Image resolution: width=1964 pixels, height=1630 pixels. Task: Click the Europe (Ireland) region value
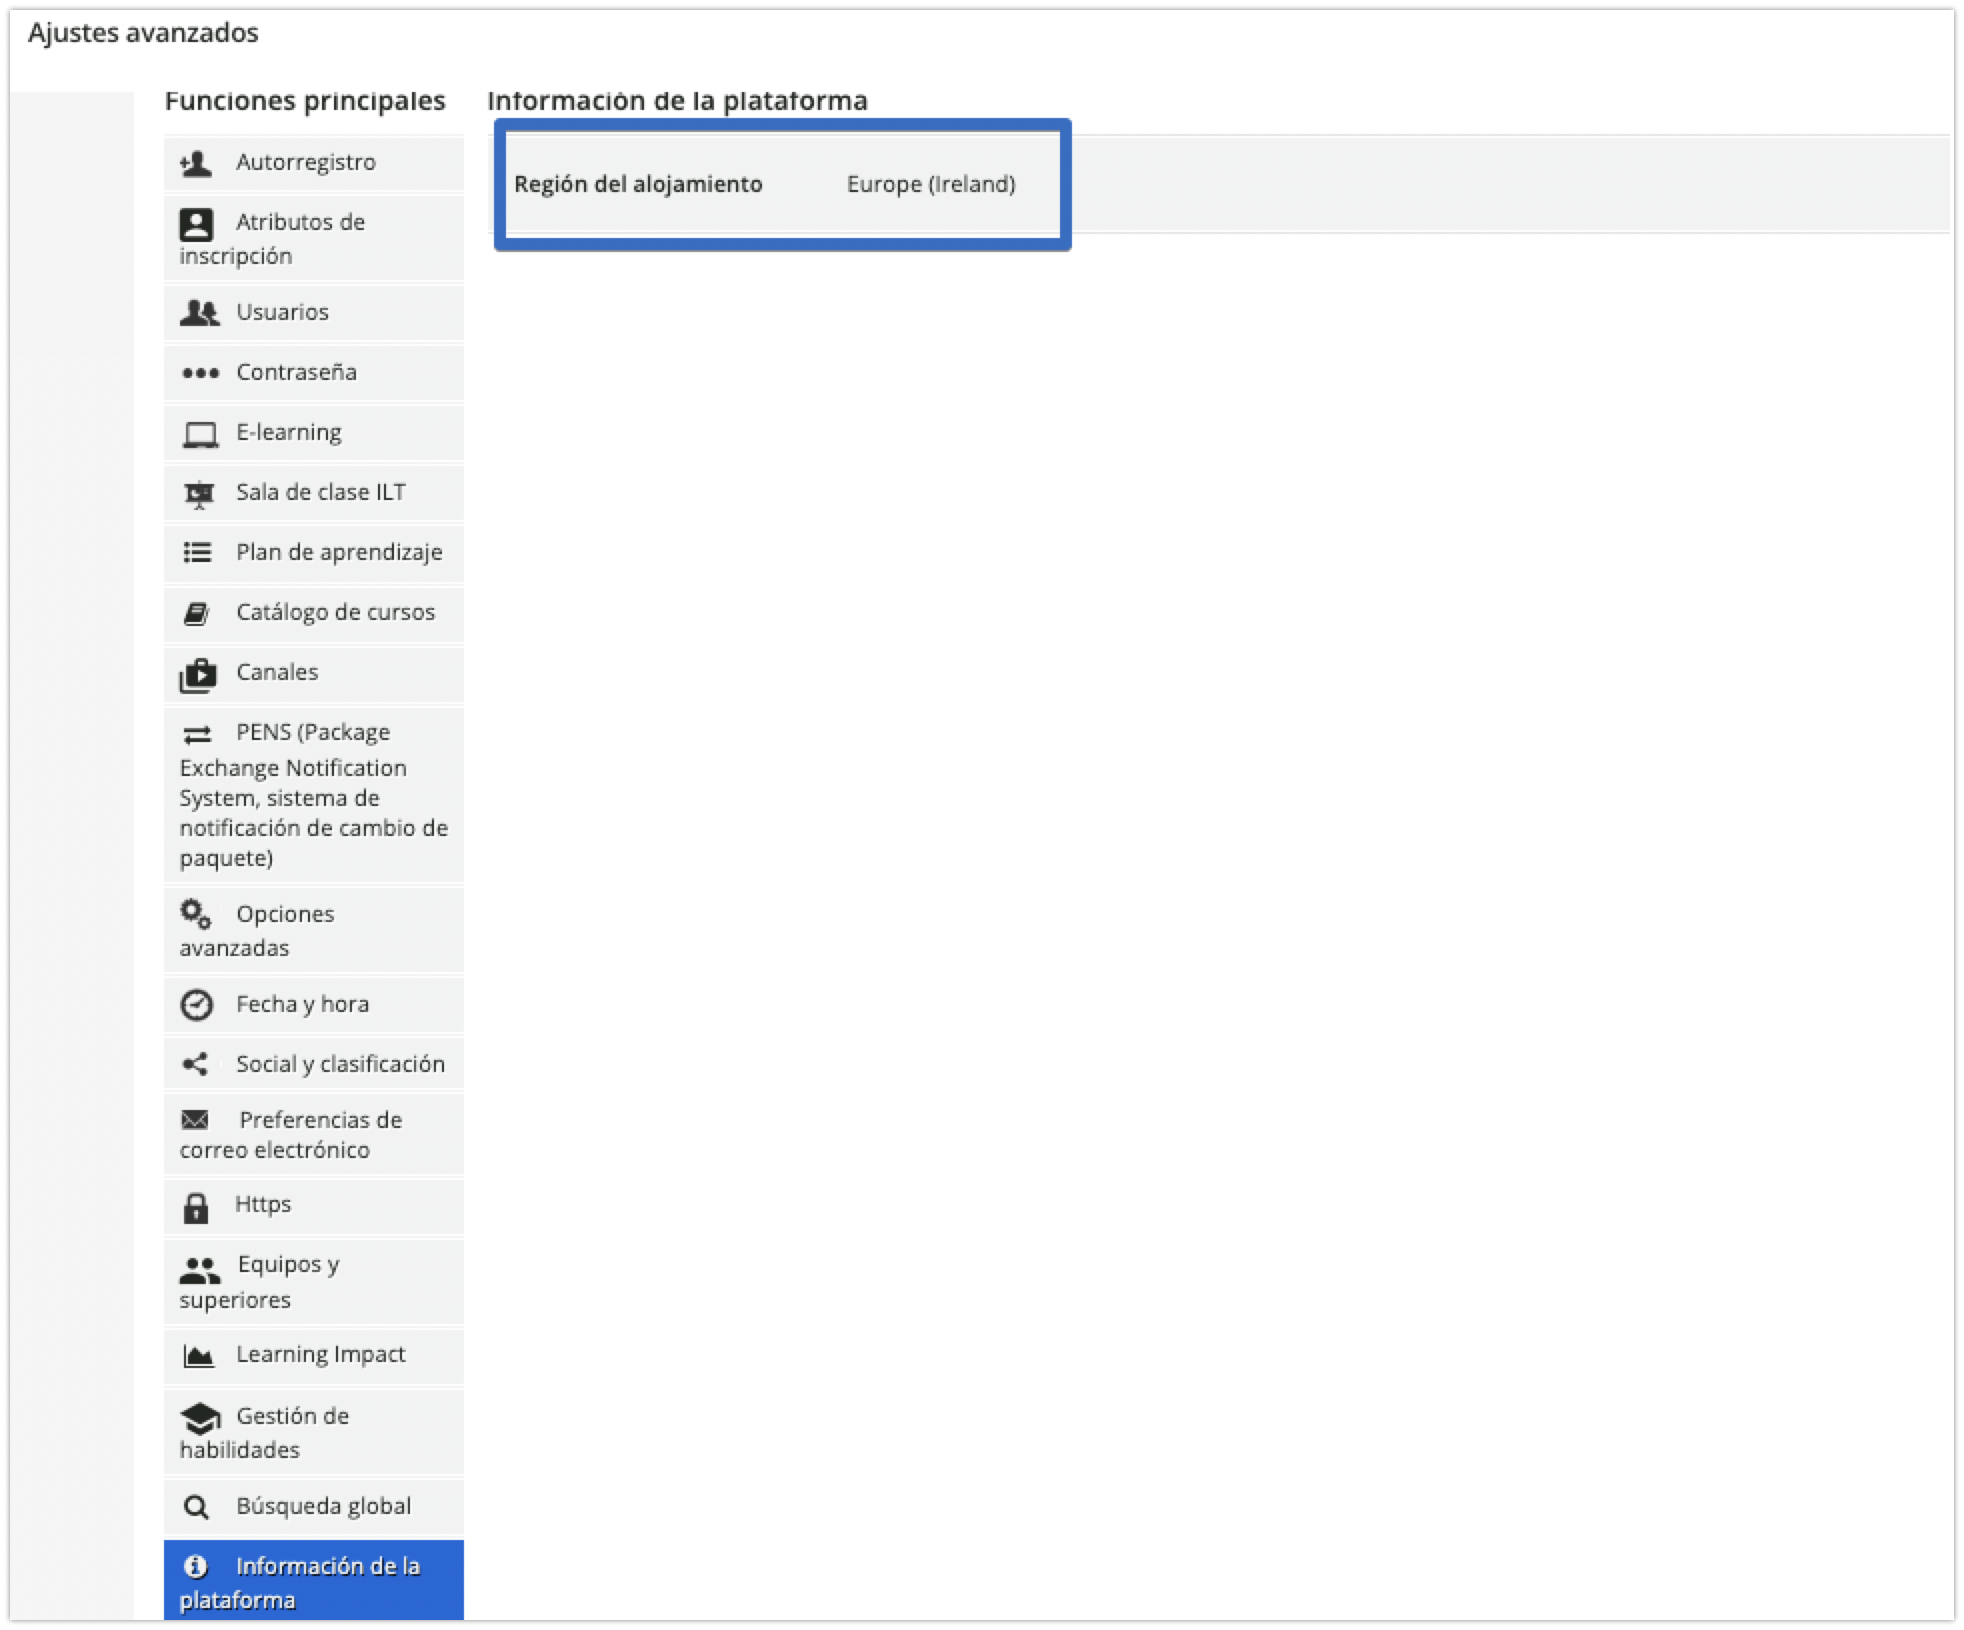pos(930,184)
